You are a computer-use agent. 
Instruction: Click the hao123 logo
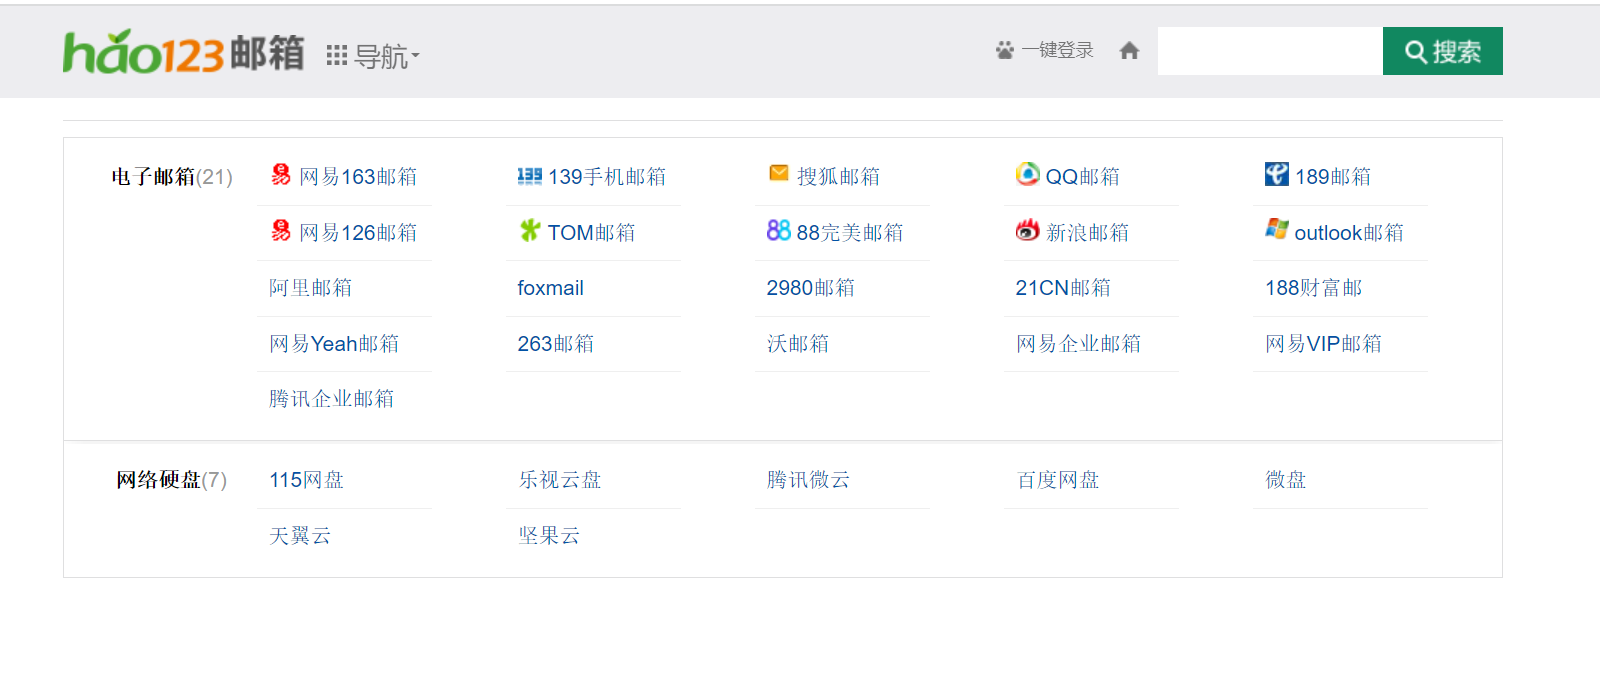point(184,52)
